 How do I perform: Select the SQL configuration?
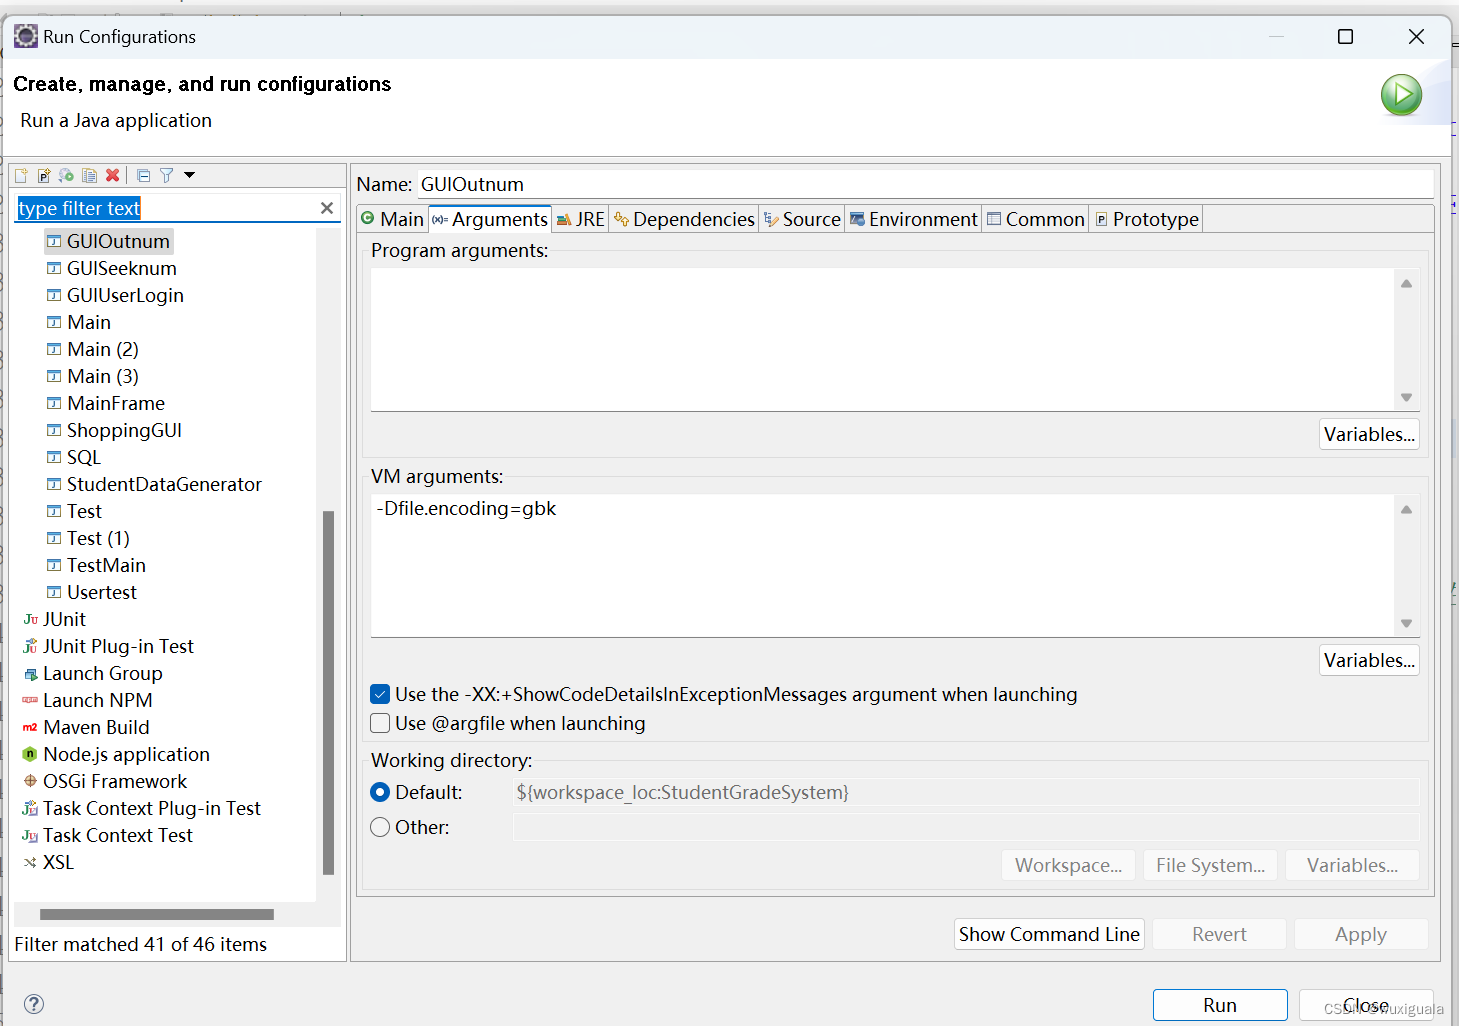[x=73, y=457]
